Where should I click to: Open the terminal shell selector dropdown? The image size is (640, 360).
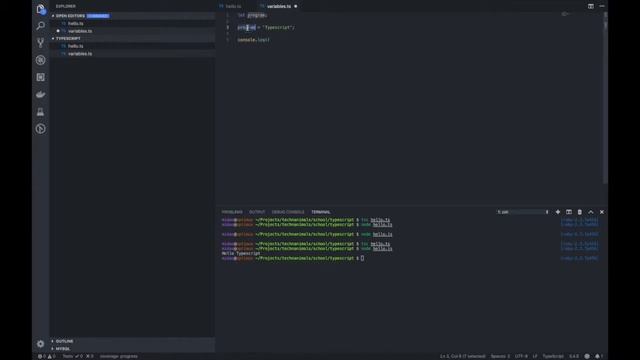[523, 212]
